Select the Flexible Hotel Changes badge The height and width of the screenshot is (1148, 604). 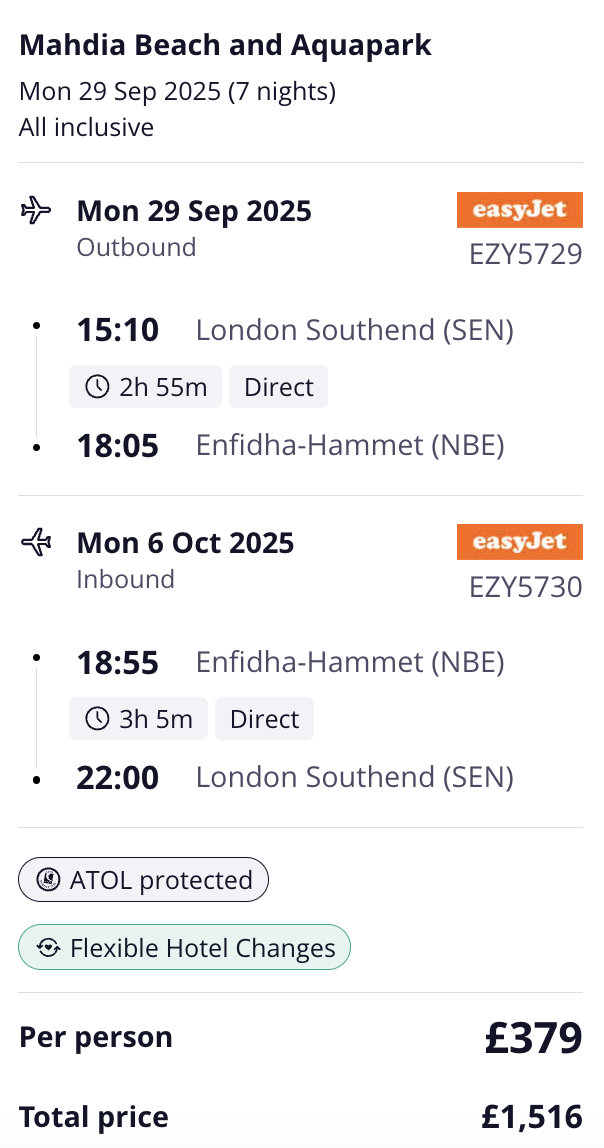[184, 947]
